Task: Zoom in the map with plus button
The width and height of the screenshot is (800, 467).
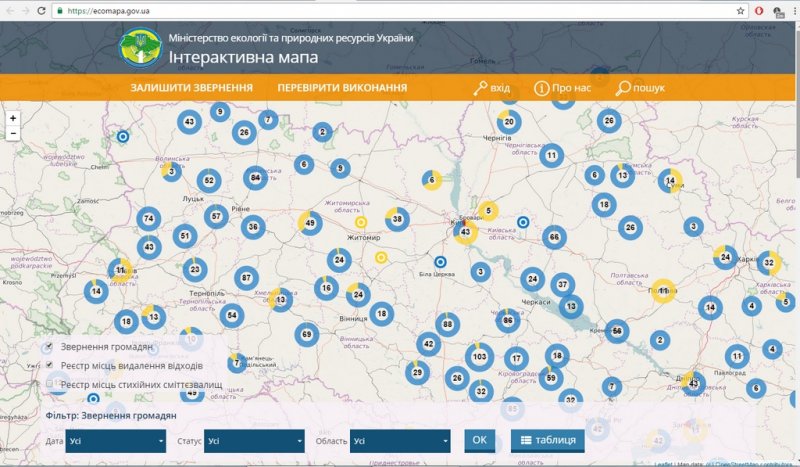Action: pyautogui.click(x=13, y=118)
